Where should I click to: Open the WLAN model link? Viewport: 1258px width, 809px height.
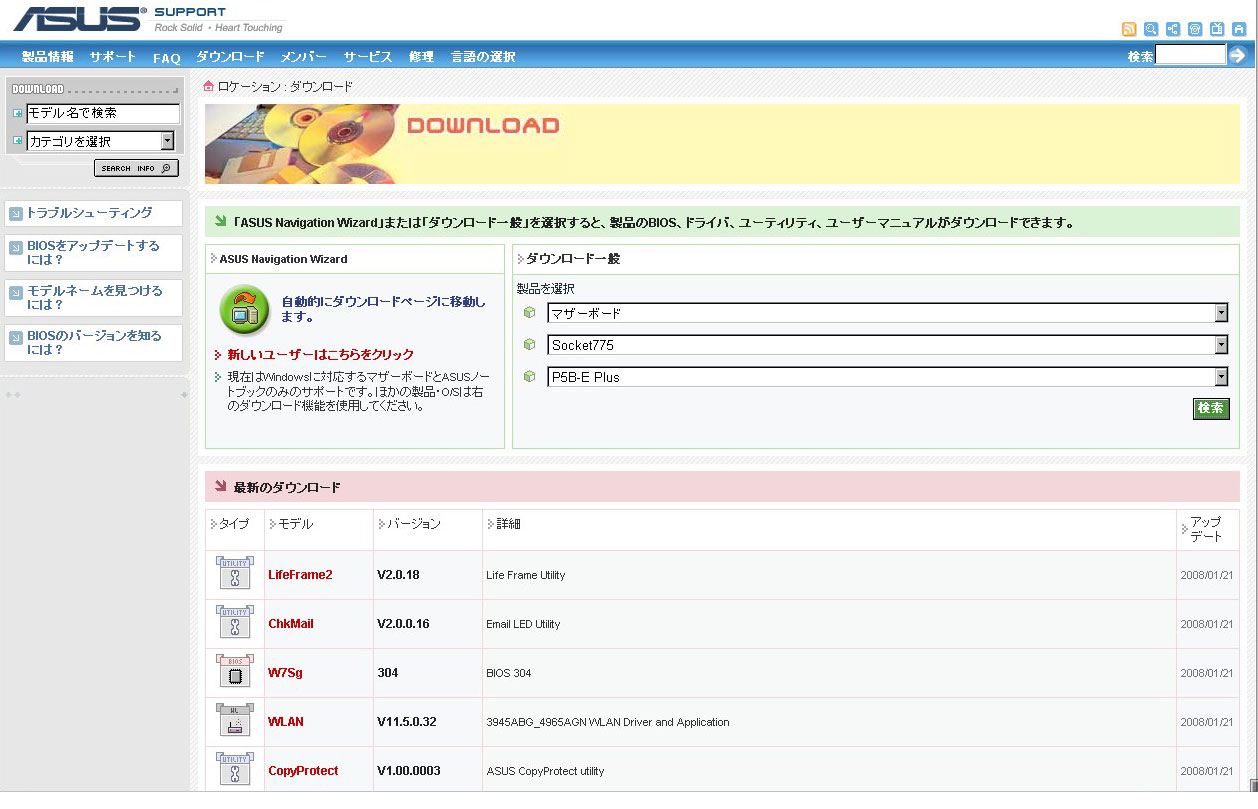[286, 722]
